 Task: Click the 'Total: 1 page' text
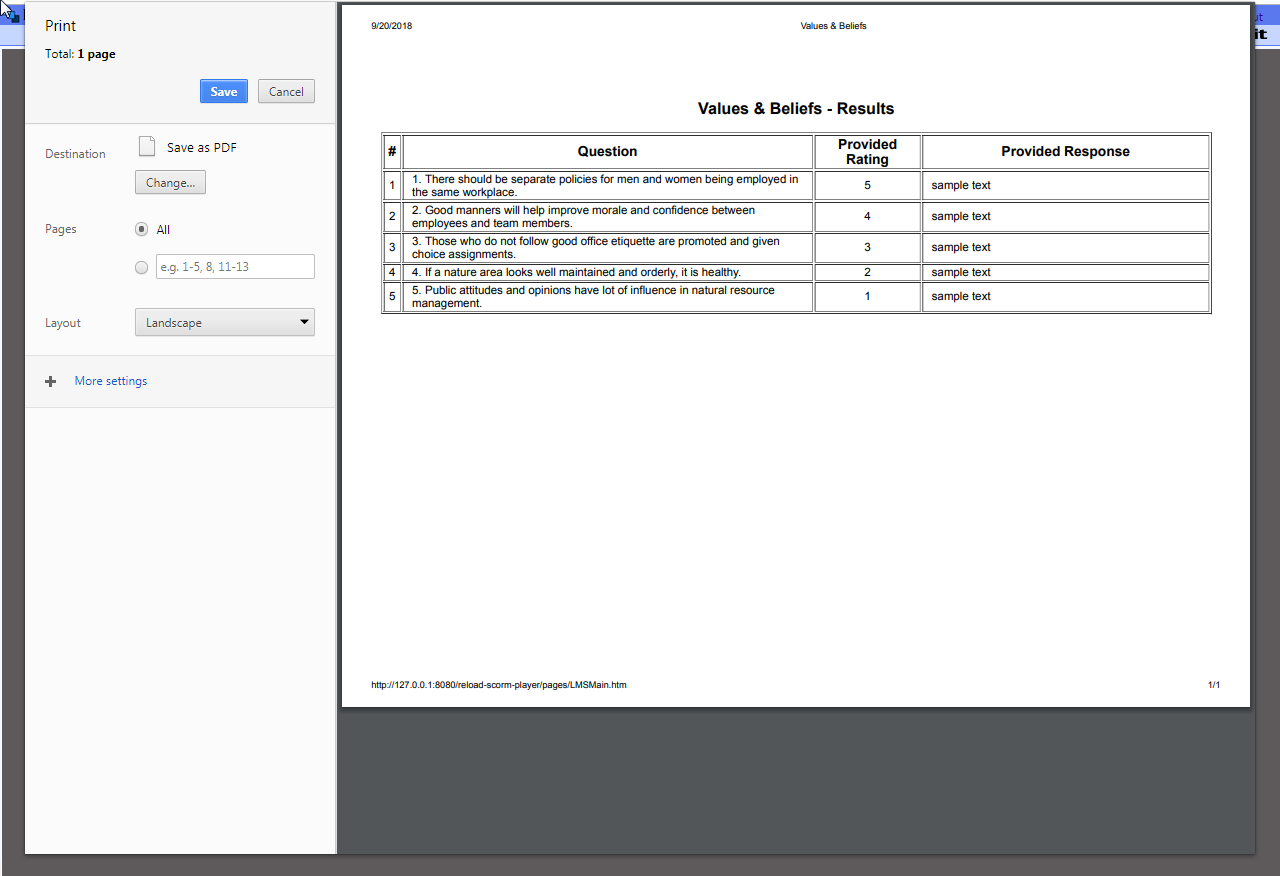tap(80, 54)
